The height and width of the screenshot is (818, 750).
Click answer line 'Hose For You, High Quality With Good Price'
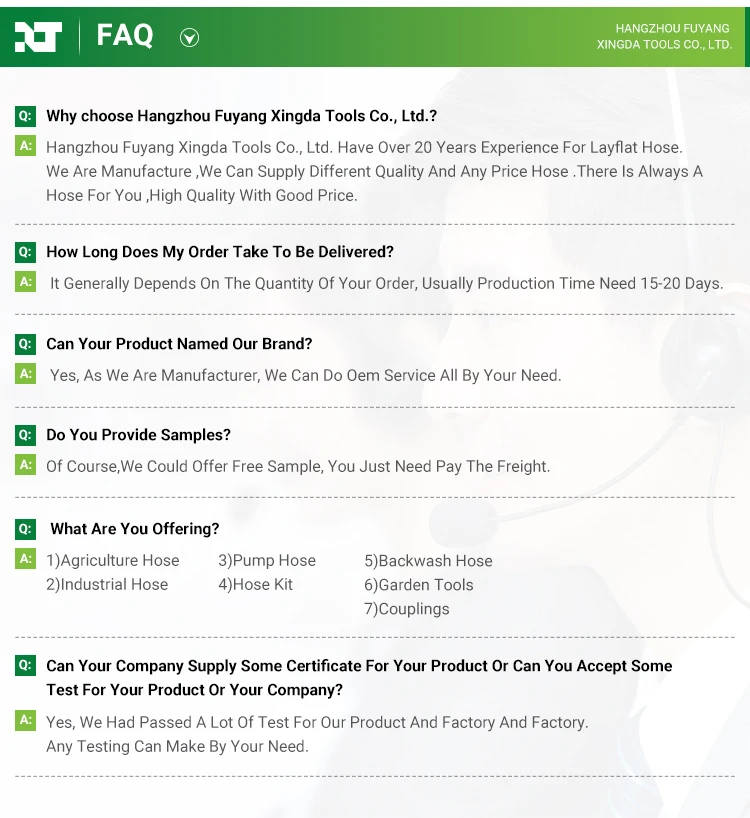pyautogui.click(x=202, y=196)
